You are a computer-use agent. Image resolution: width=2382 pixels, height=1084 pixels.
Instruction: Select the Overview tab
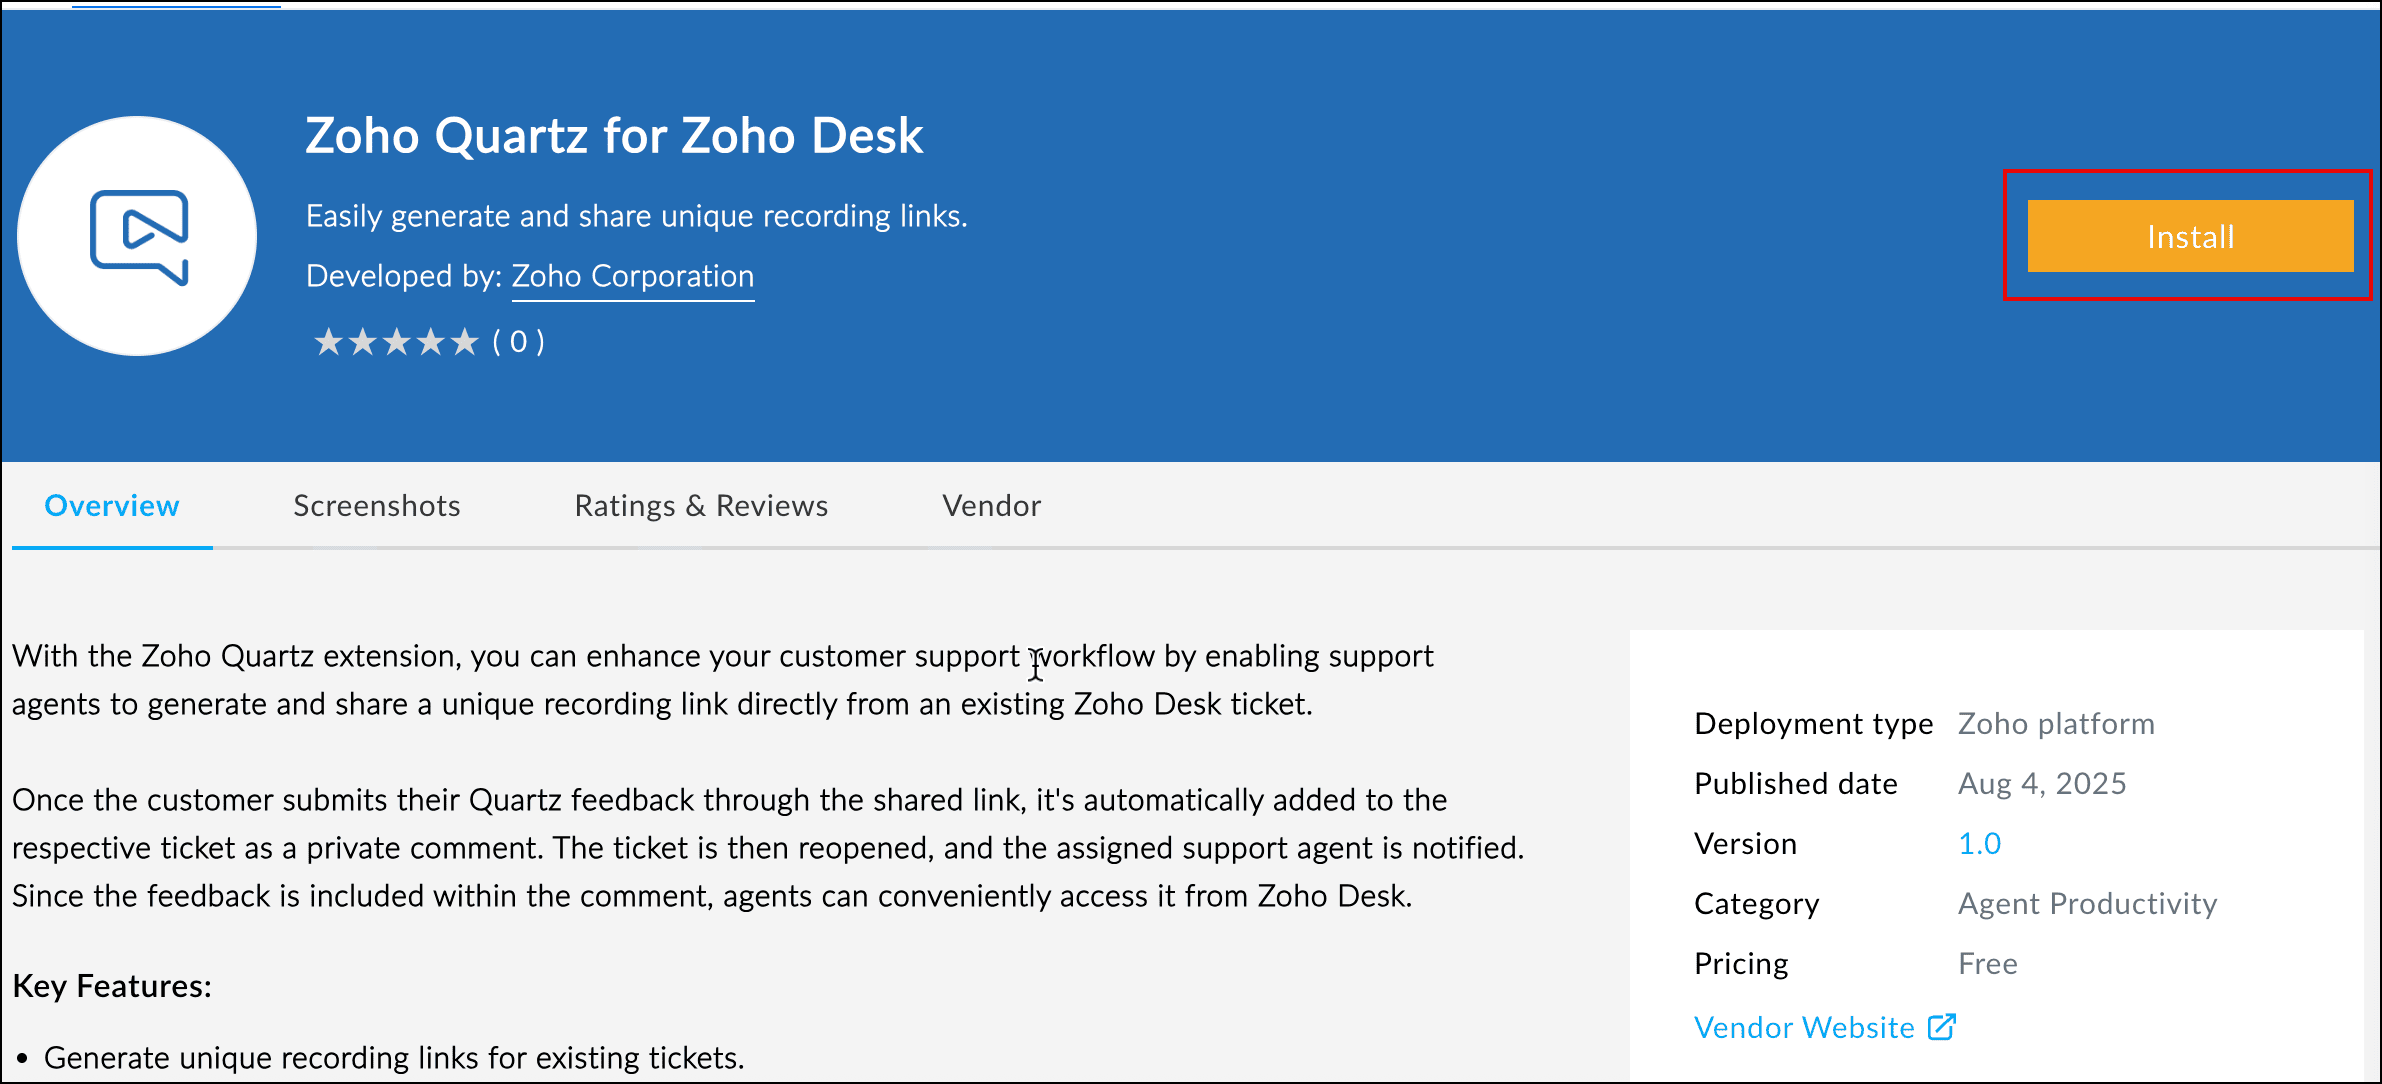112,506
